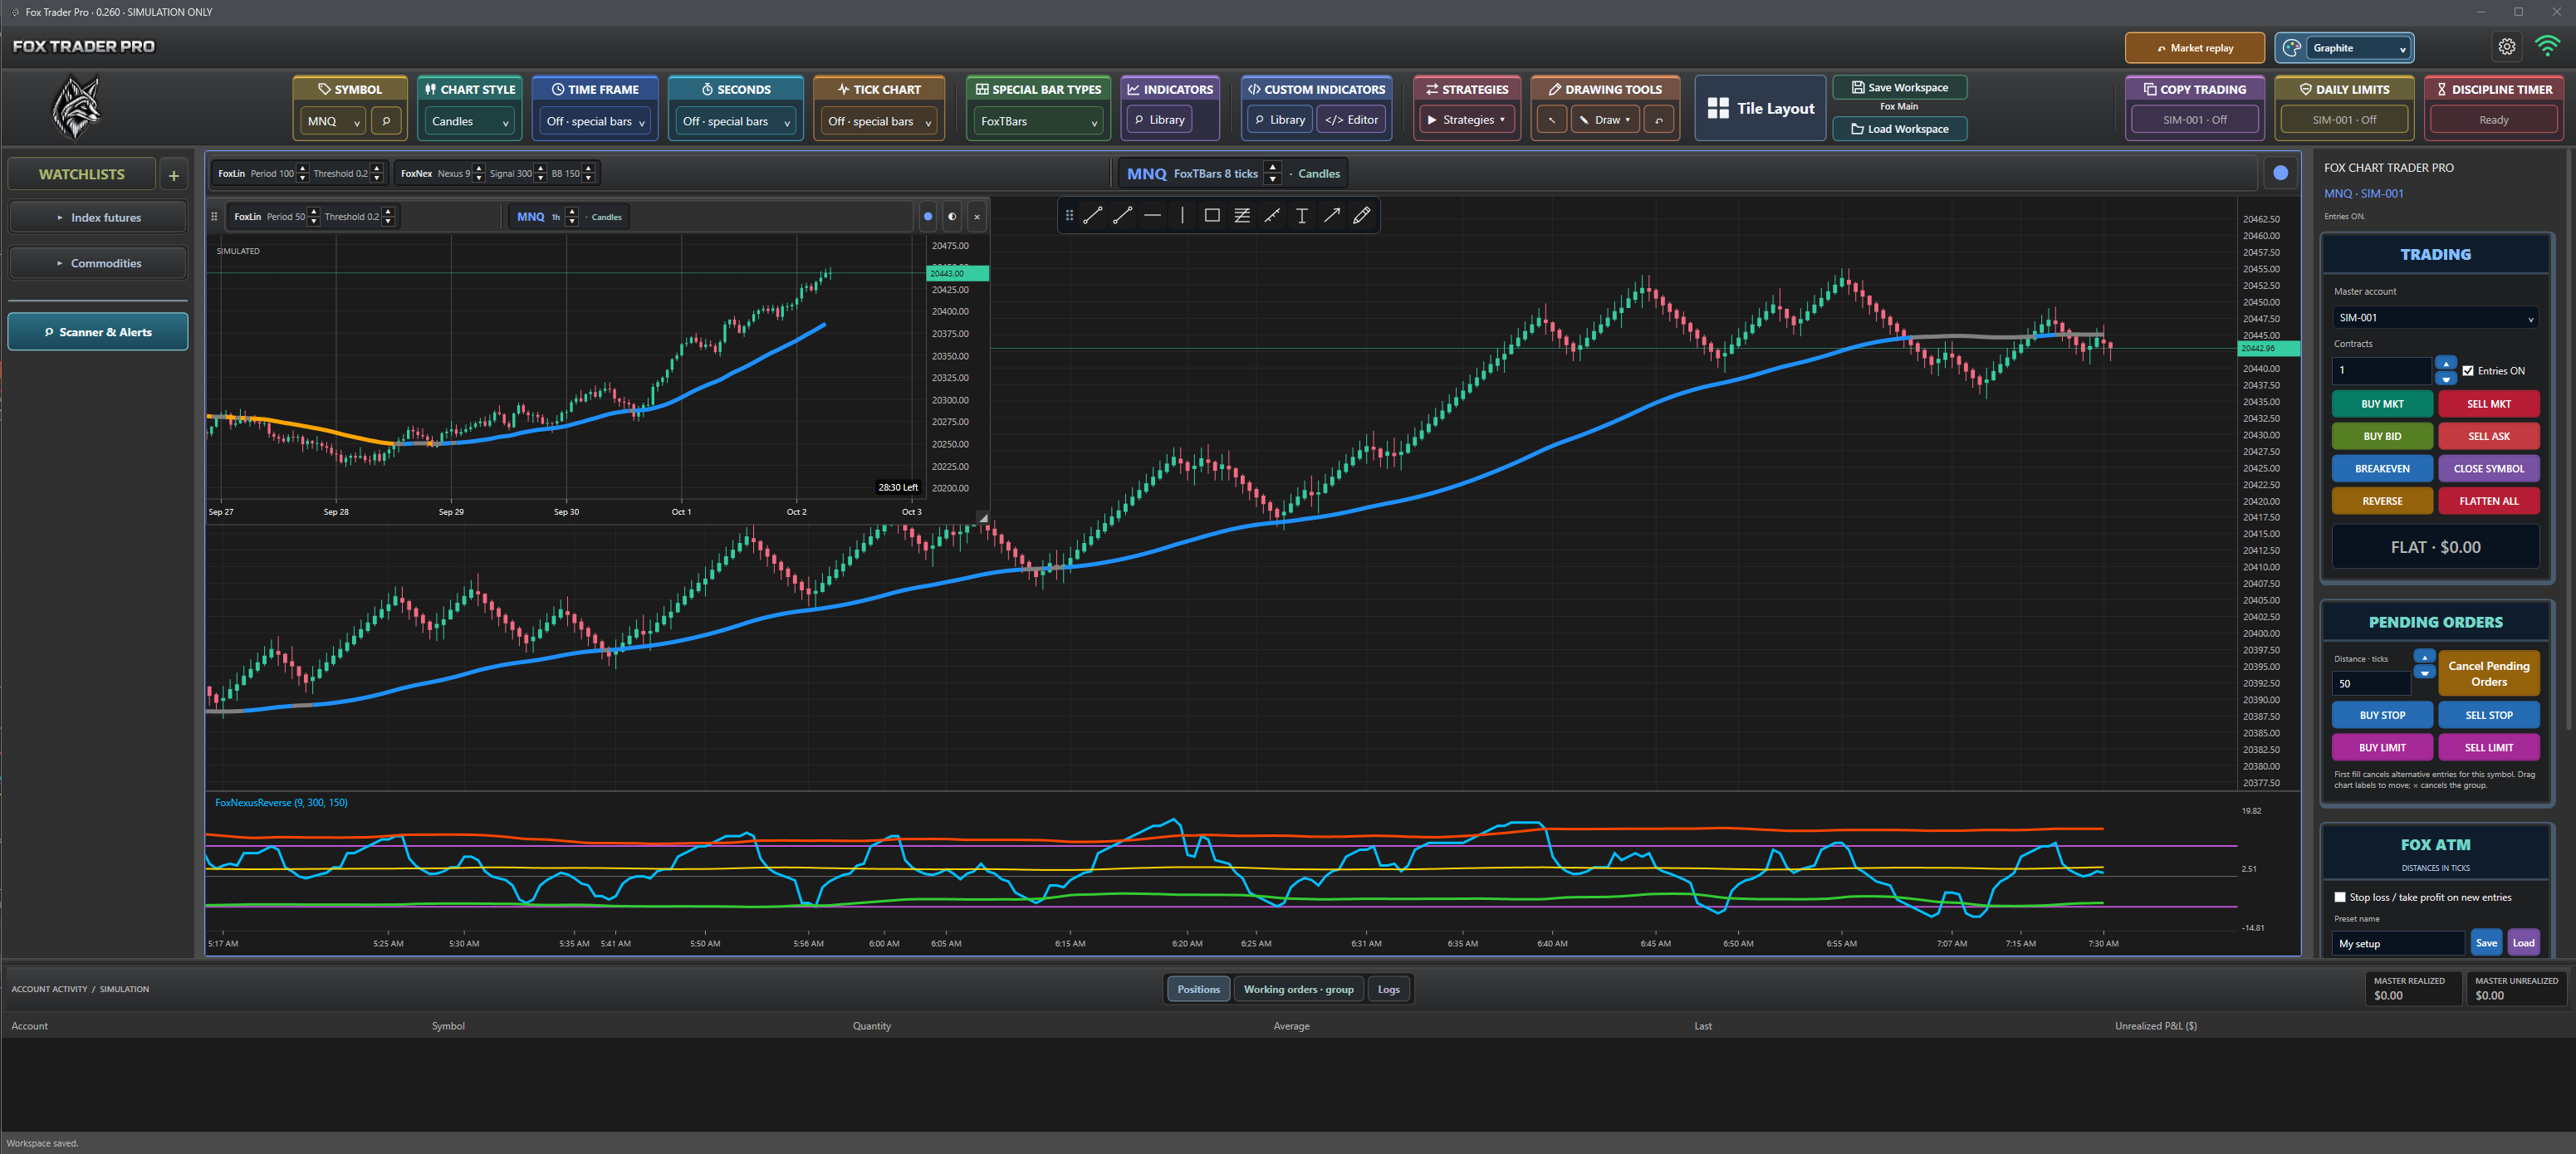Image resolution: width=2576 pixels, height=1154 pixels.
Task: Toggle the Discipline Timer Ready button
Action: pos(2493,120)
